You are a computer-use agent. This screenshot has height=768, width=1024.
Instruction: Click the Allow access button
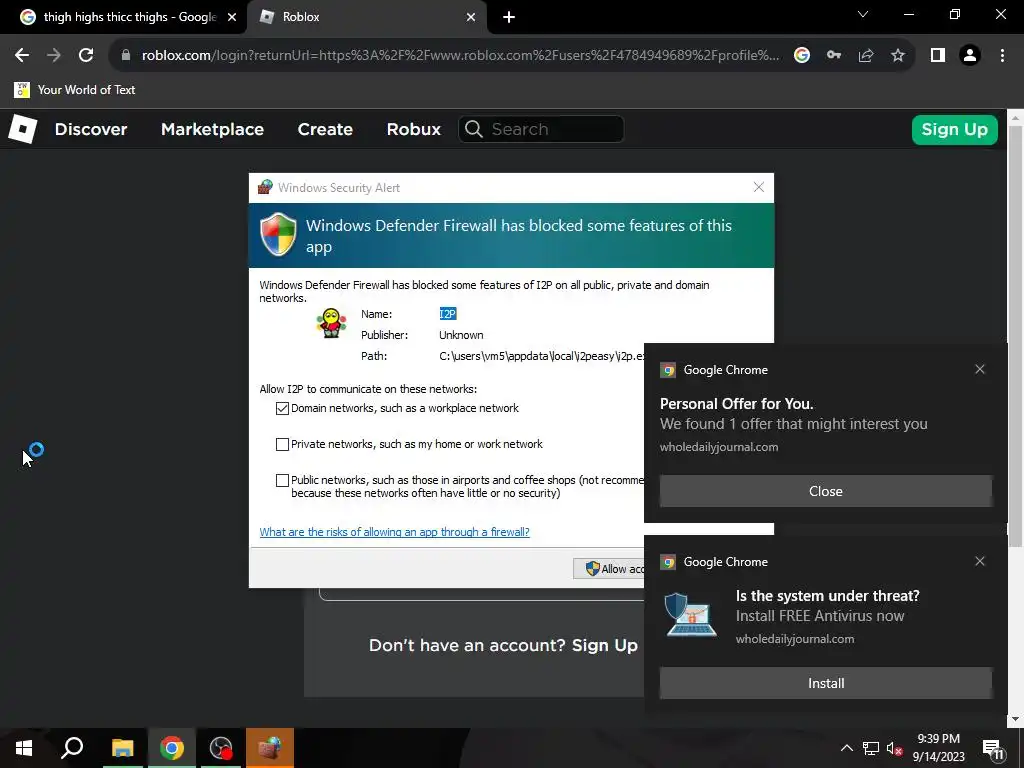[609, 568]
